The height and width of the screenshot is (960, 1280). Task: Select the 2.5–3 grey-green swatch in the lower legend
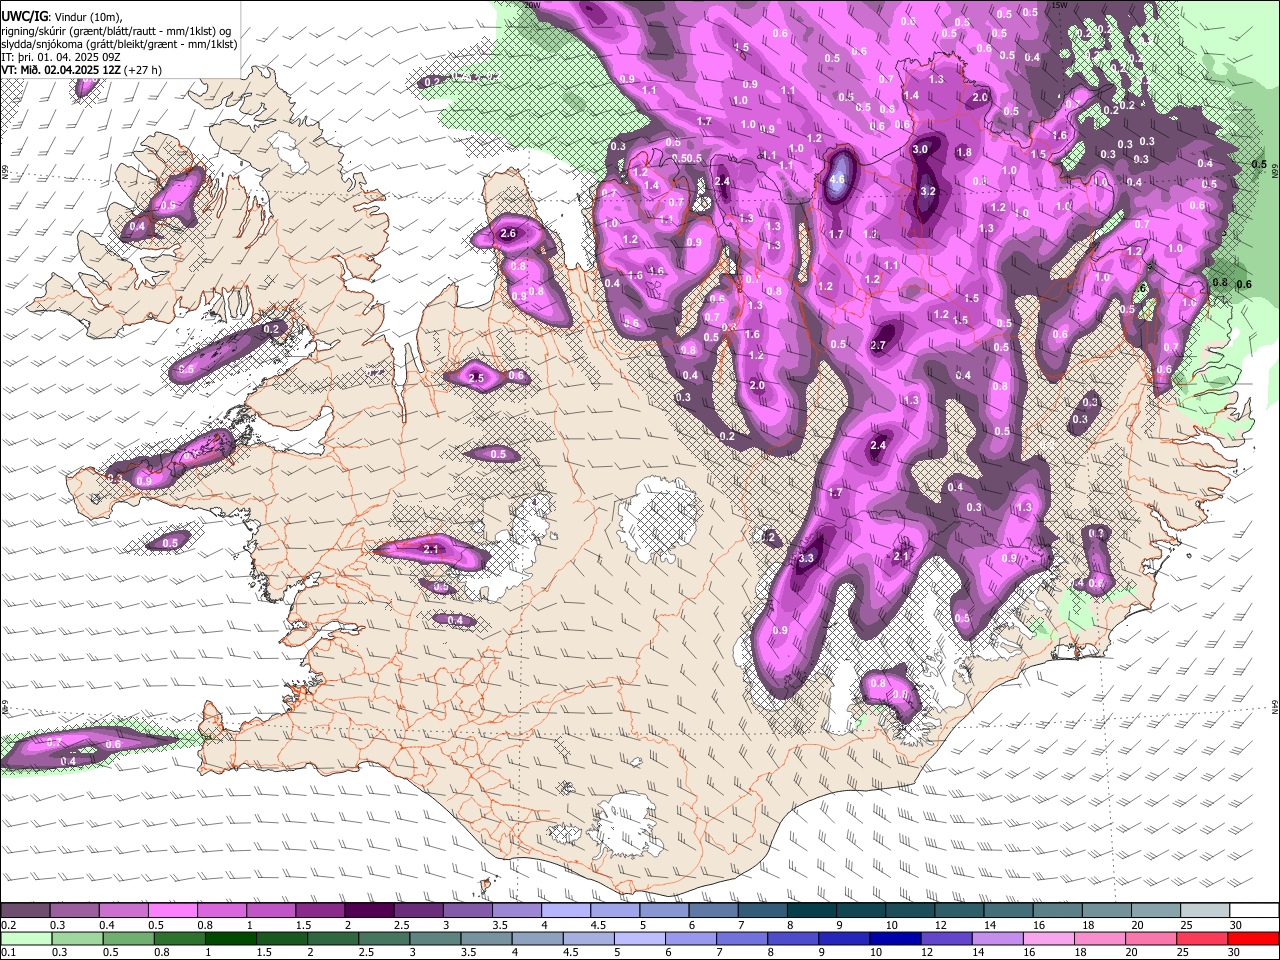click(385, 938)
